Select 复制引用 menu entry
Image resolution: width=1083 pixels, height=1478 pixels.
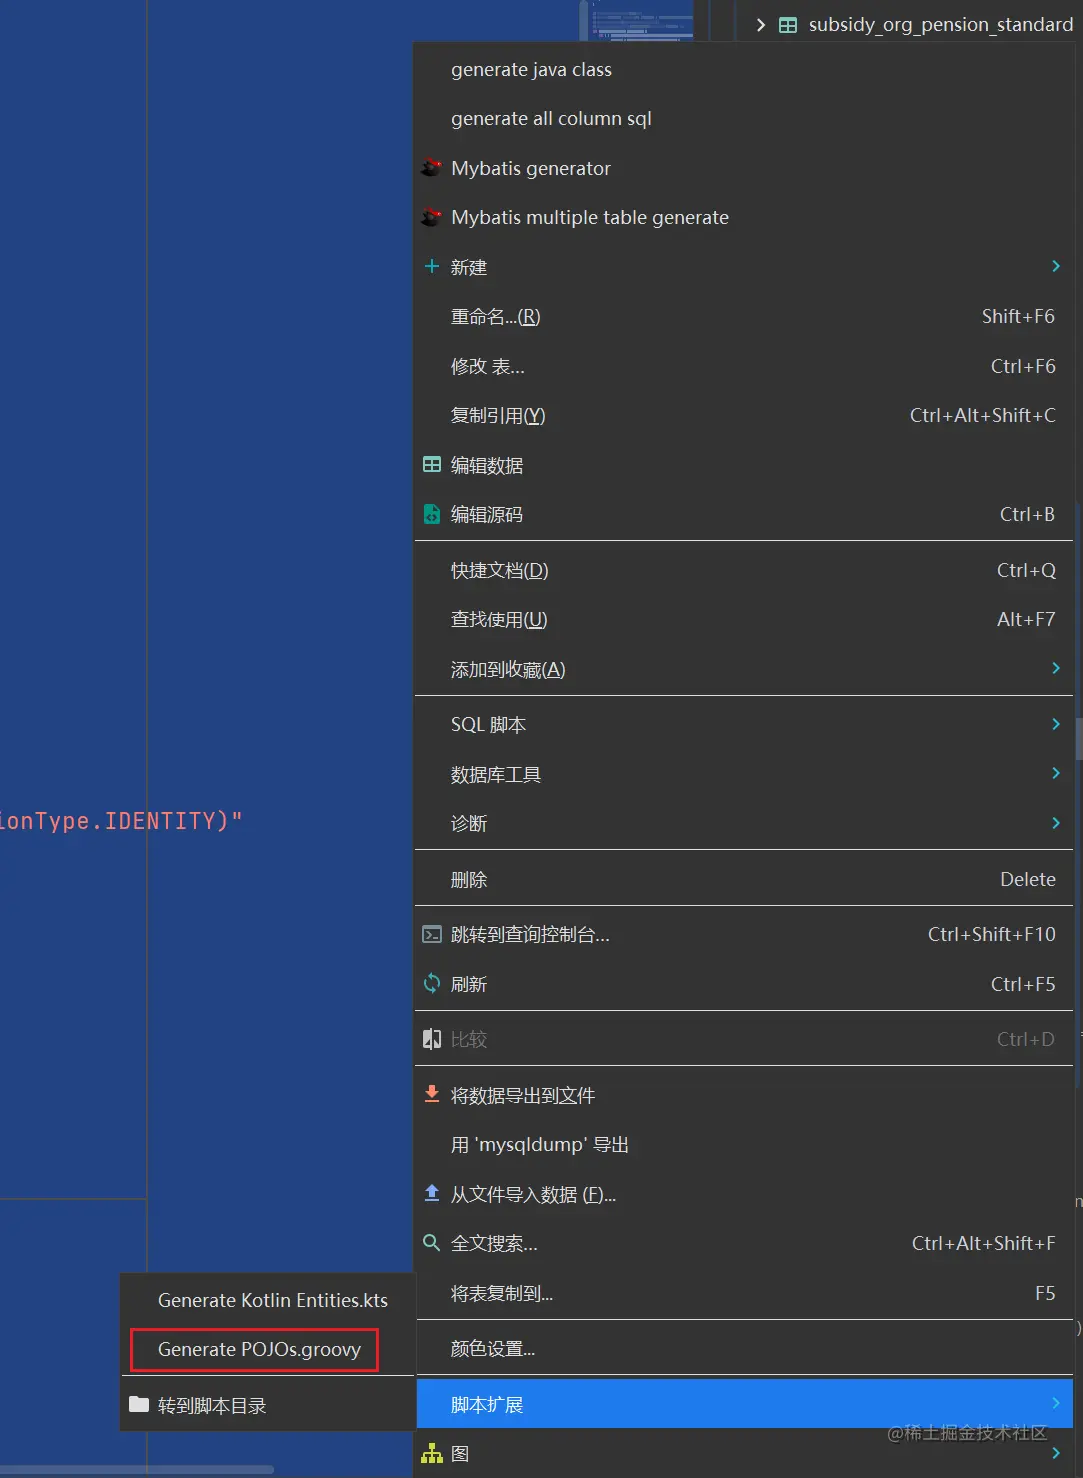click(744, 415)
